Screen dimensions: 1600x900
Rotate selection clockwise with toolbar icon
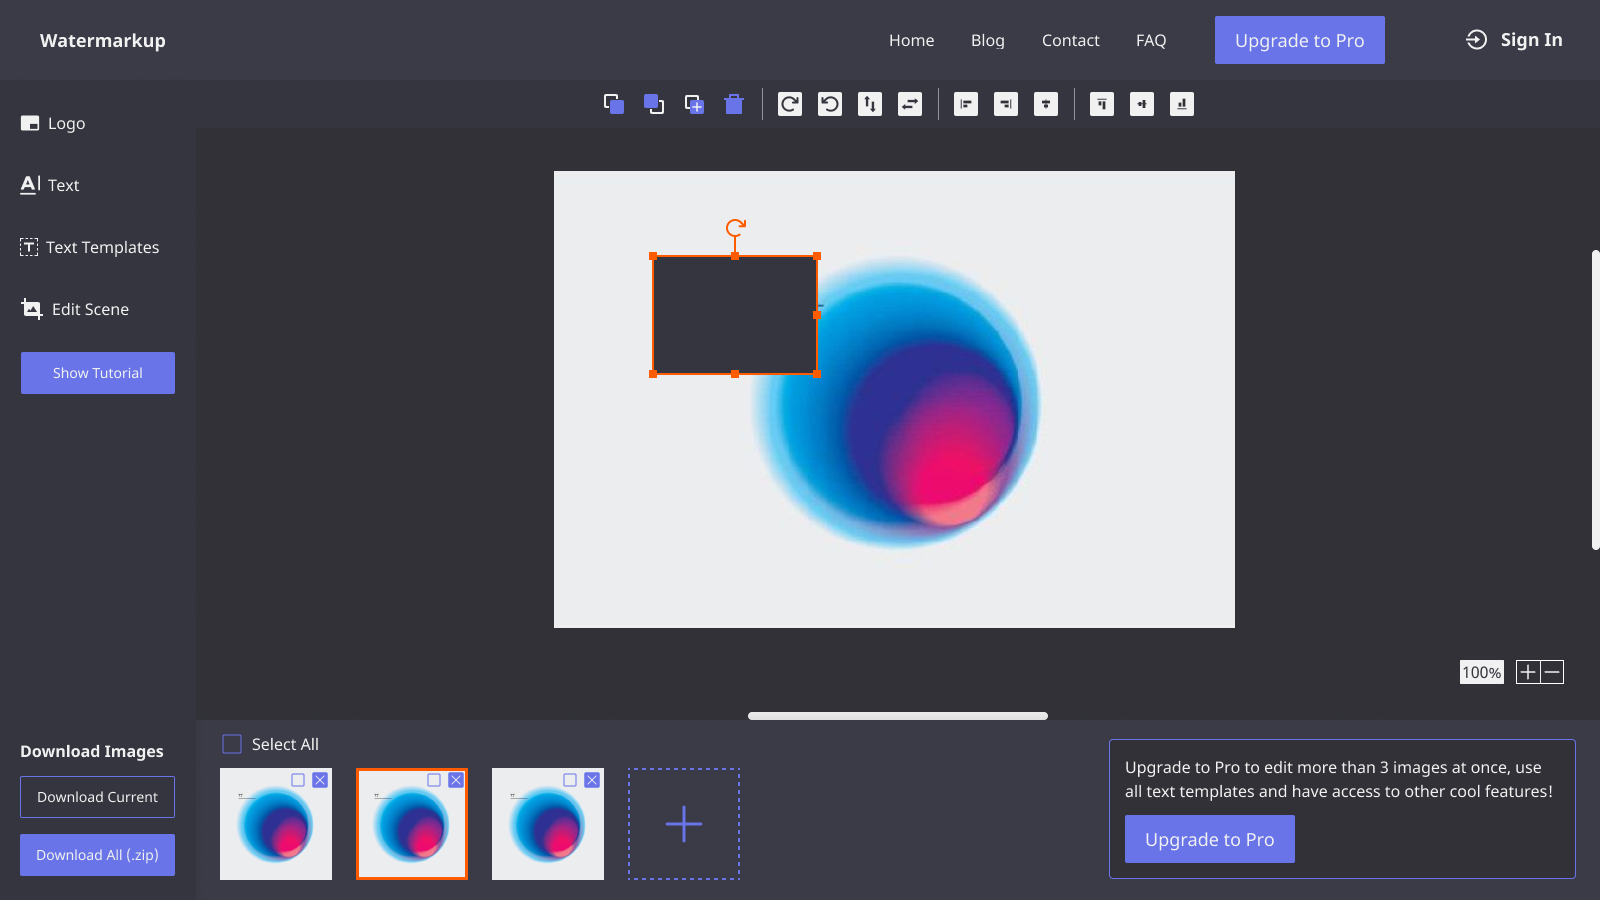click(x=790, y=104)
